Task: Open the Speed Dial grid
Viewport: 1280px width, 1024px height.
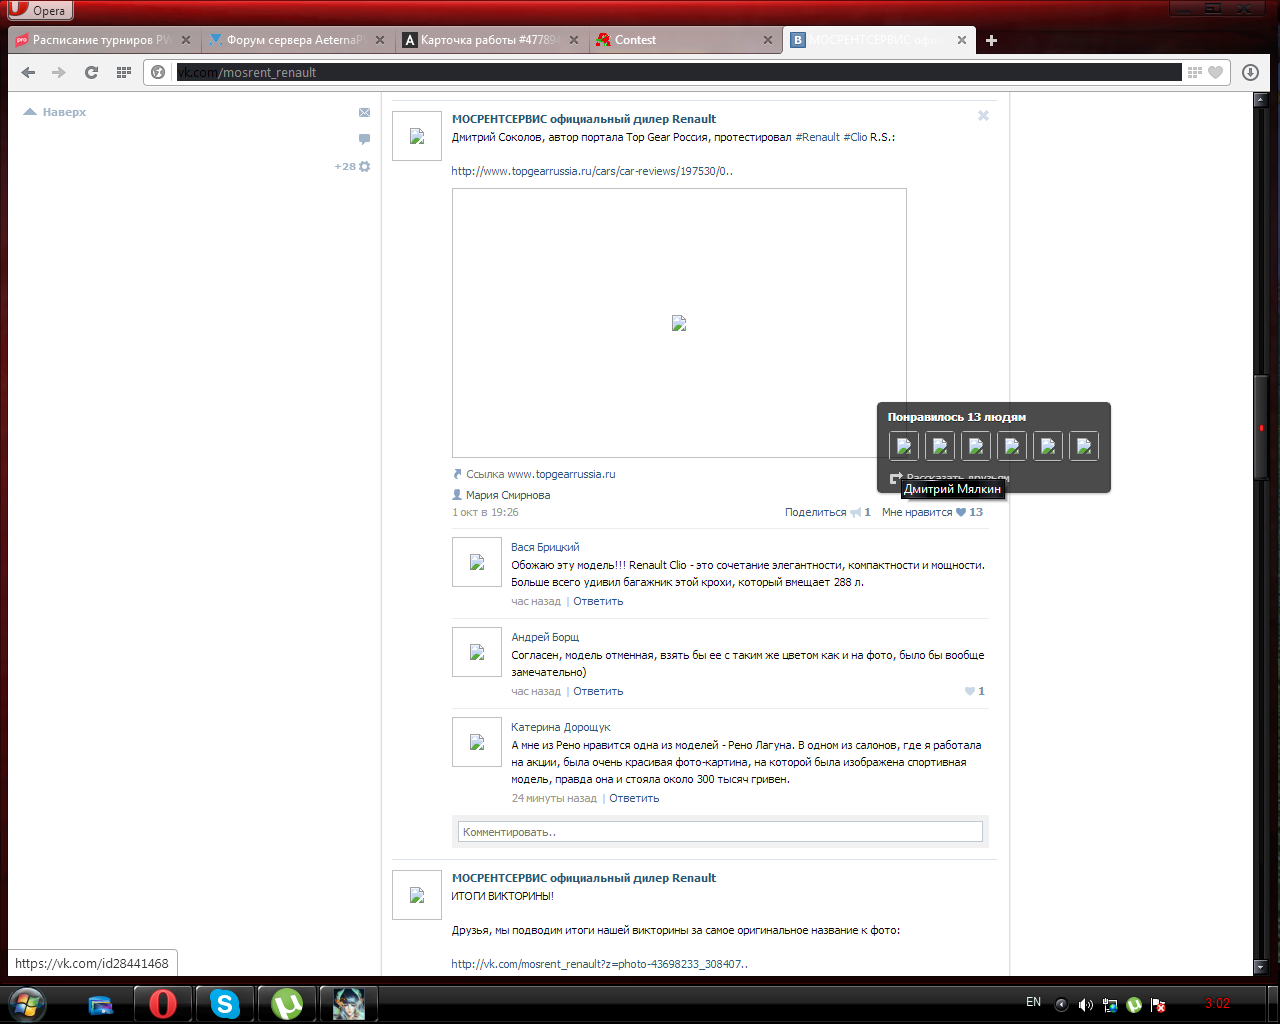Action: click(x=124, y=72)
